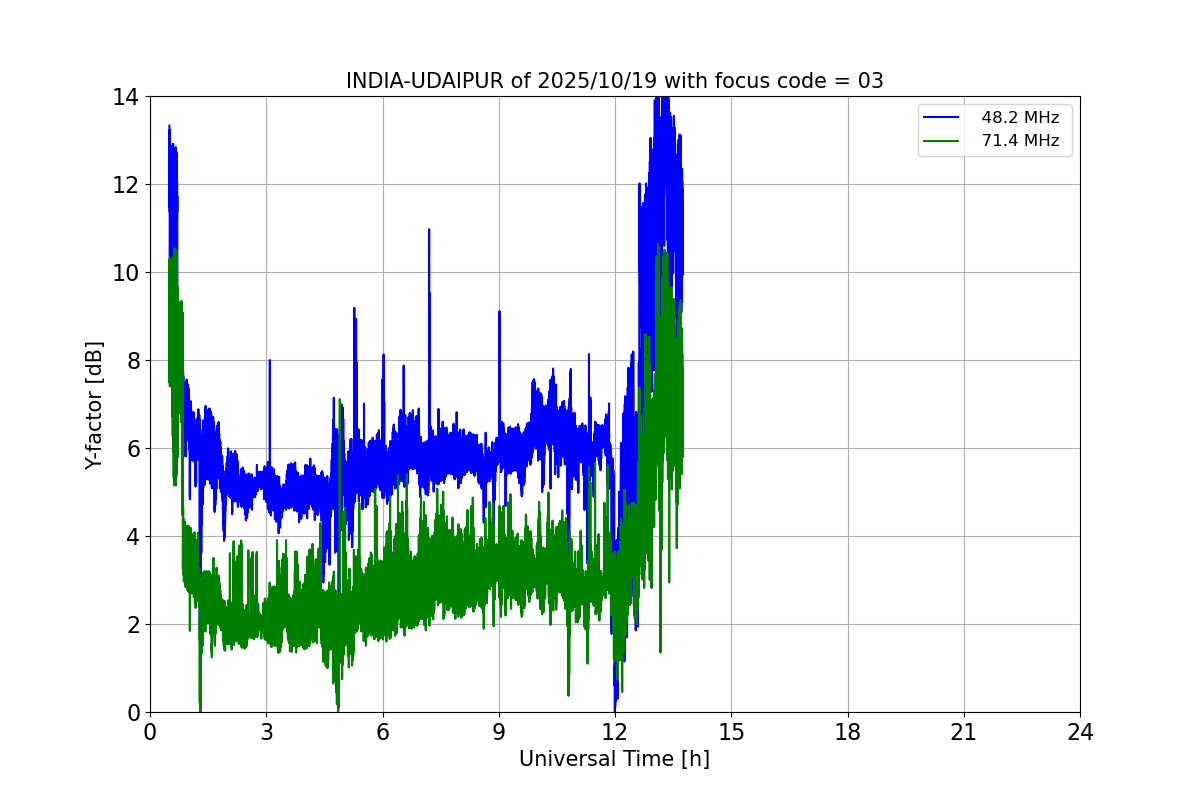Click x-axis tick label 12
The image size is (1200, 800).
point(615,732)
